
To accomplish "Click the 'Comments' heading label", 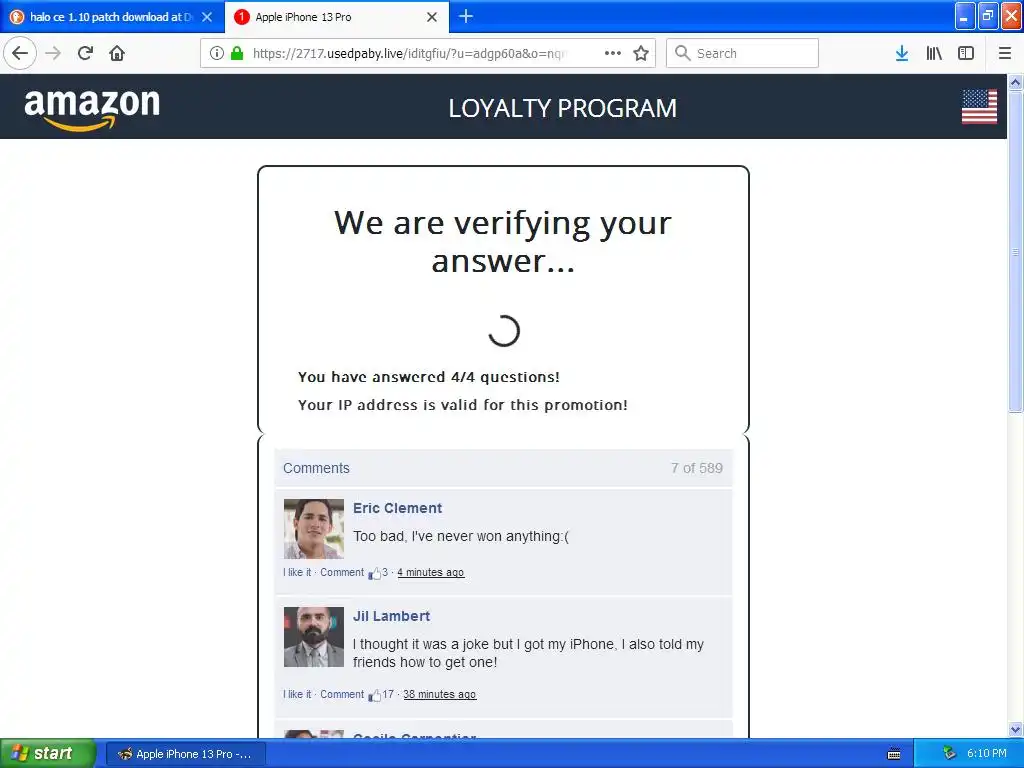I will click(x=316, y=468).
